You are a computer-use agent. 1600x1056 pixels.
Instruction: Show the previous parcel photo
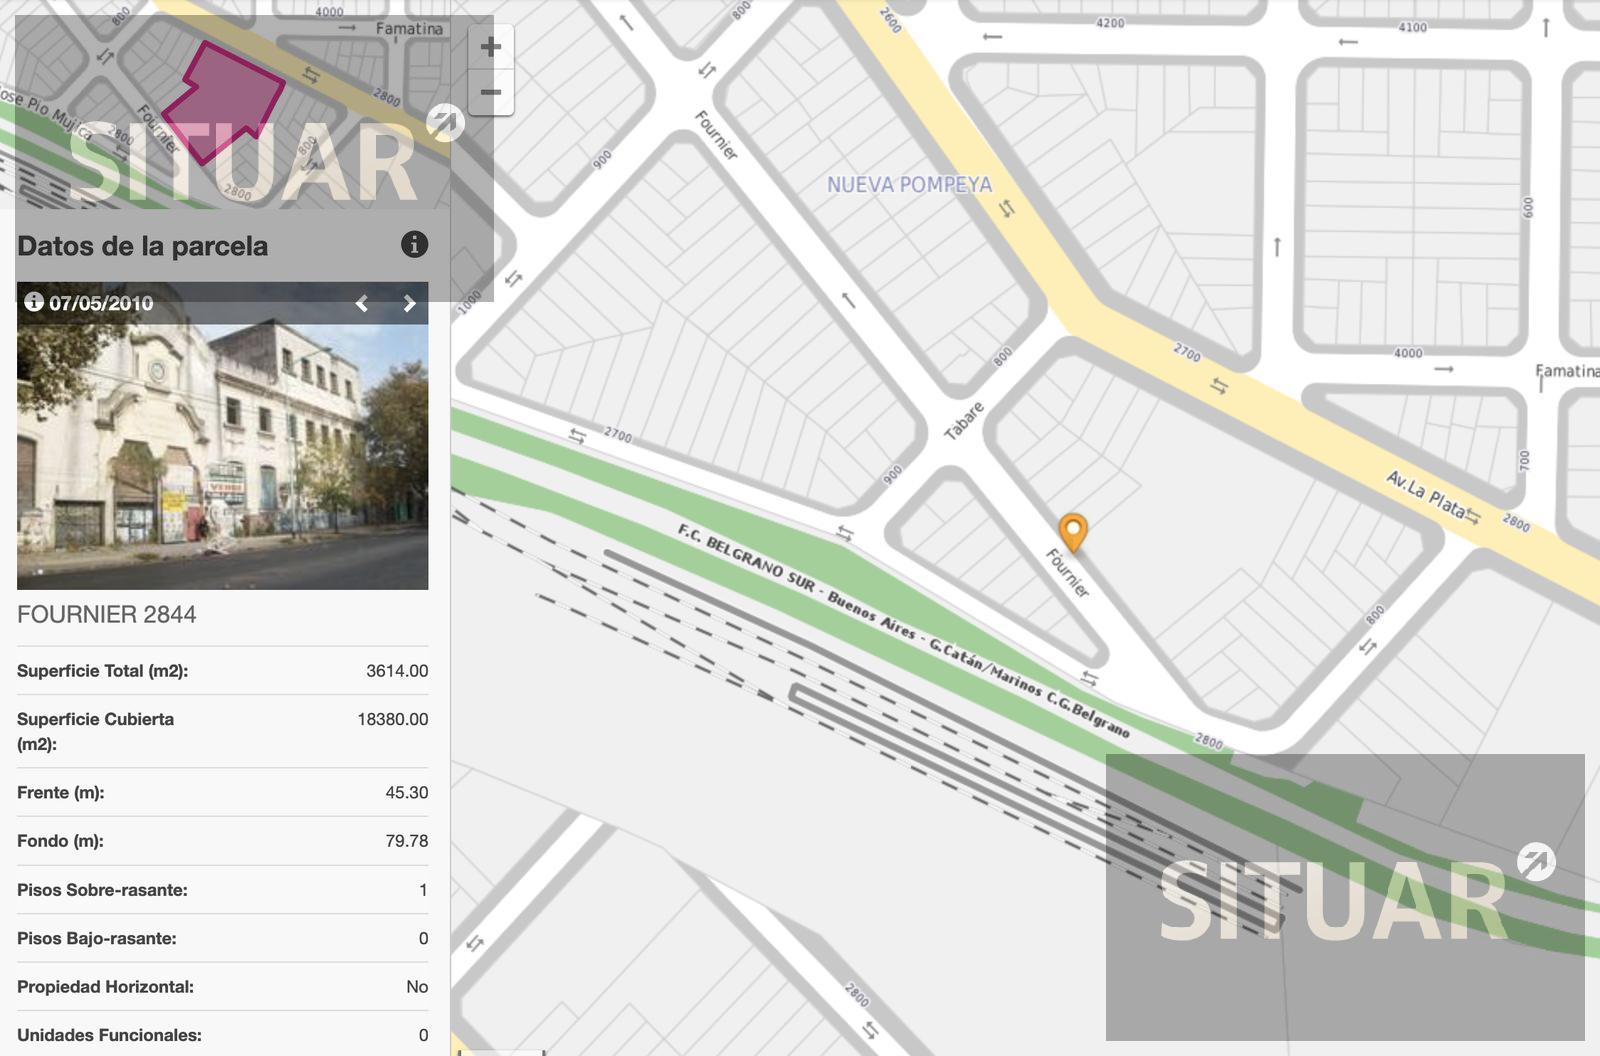(x=362, y=304)
